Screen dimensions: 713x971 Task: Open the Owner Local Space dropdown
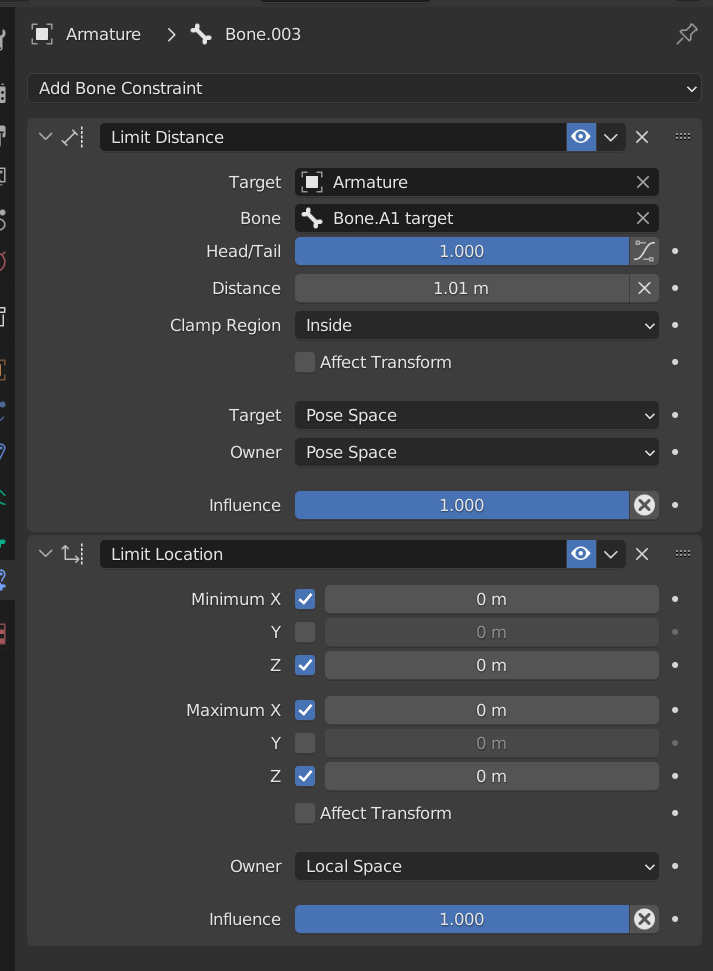coord(477,866)
